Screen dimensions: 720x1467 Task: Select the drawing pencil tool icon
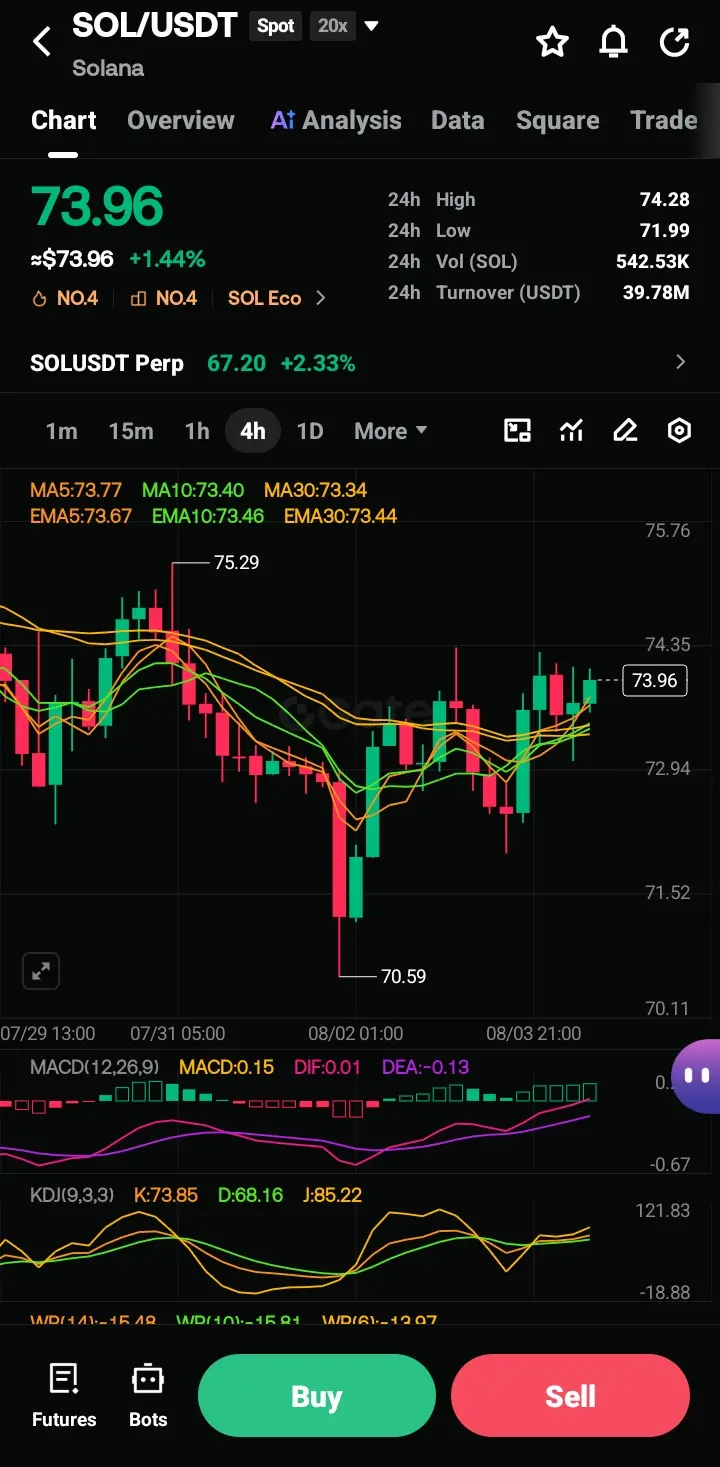(625, 431)
